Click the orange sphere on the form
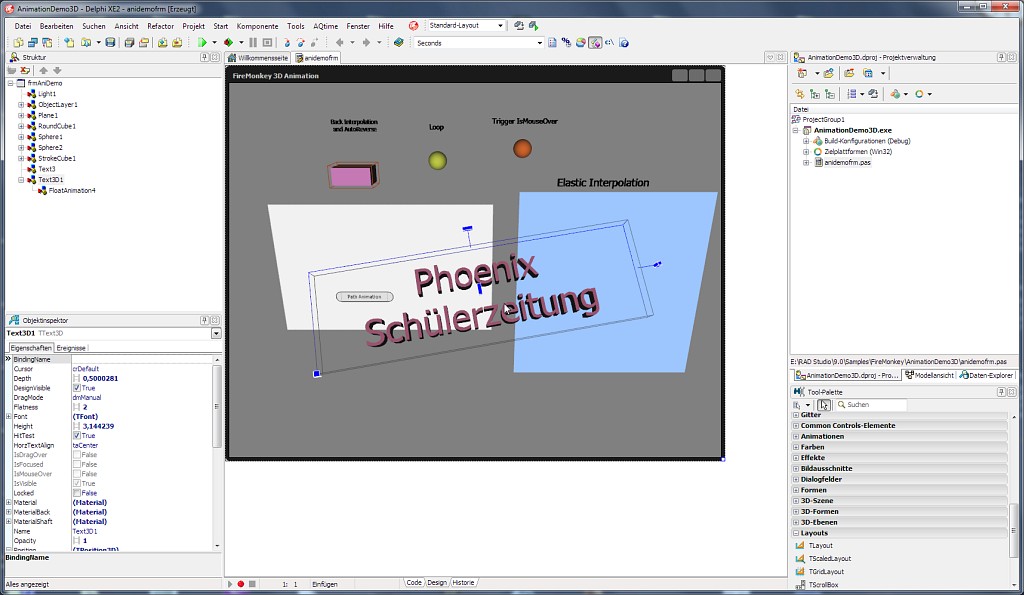The height and width of the screenshot is (595, 1024). tap(522, 149)
